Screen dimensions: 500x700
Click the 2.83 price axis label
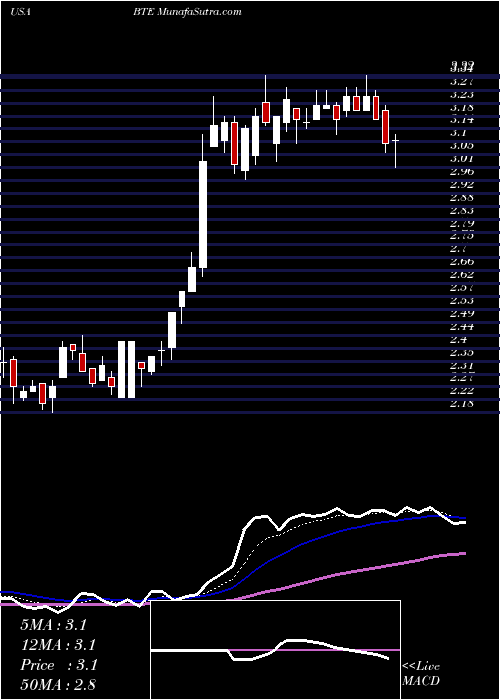point(462,210)
